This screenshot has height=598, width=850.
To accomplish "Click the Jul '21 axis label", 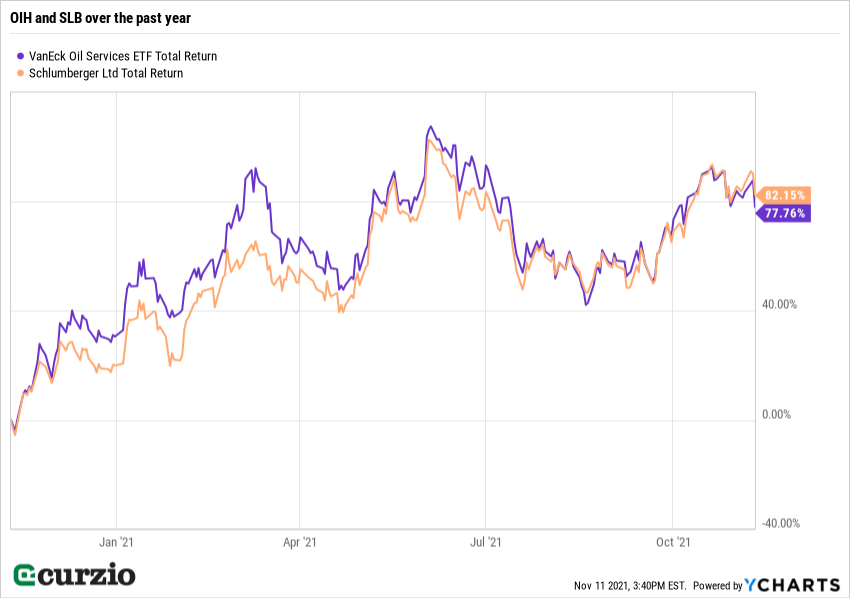I will click(x=485, y=542).
